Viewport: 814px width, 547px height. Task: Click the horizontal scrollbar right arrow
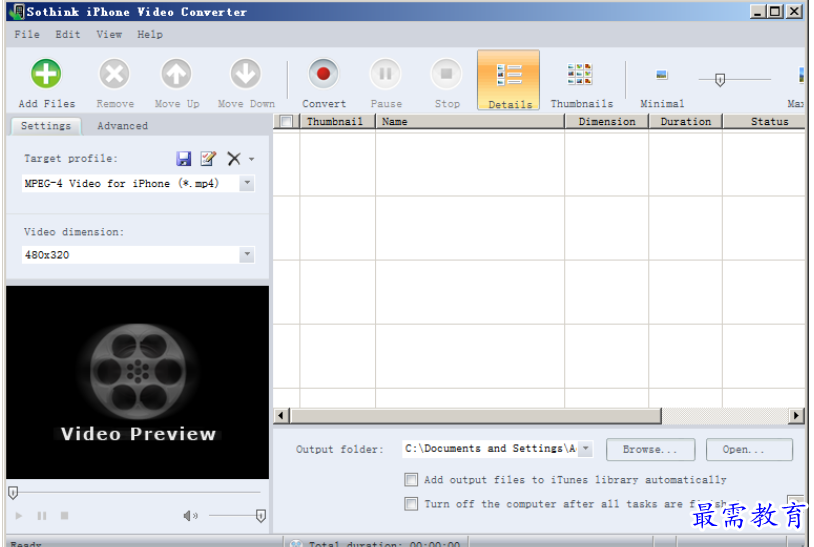tap(796, 415)
